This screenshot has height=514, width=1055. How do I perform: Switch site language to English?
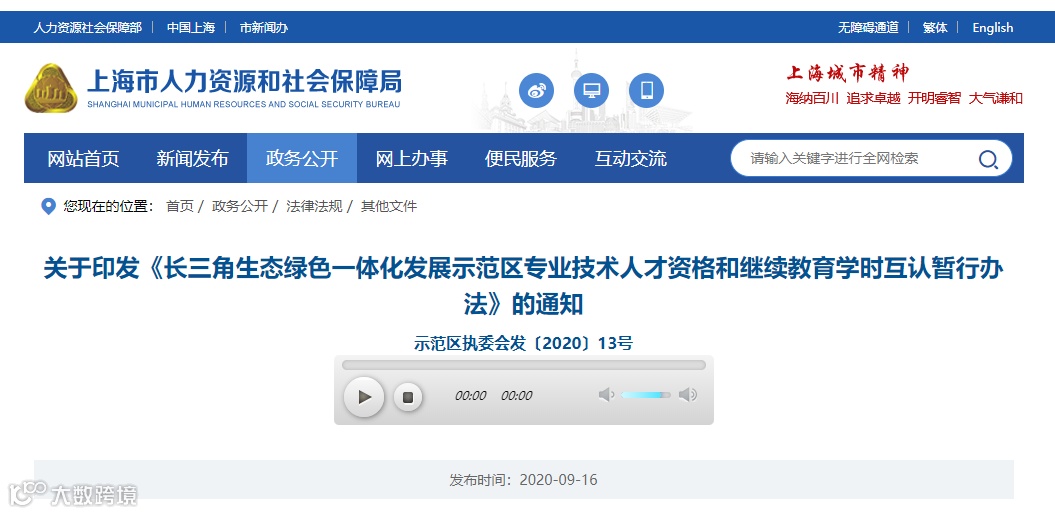coord(992,28)
